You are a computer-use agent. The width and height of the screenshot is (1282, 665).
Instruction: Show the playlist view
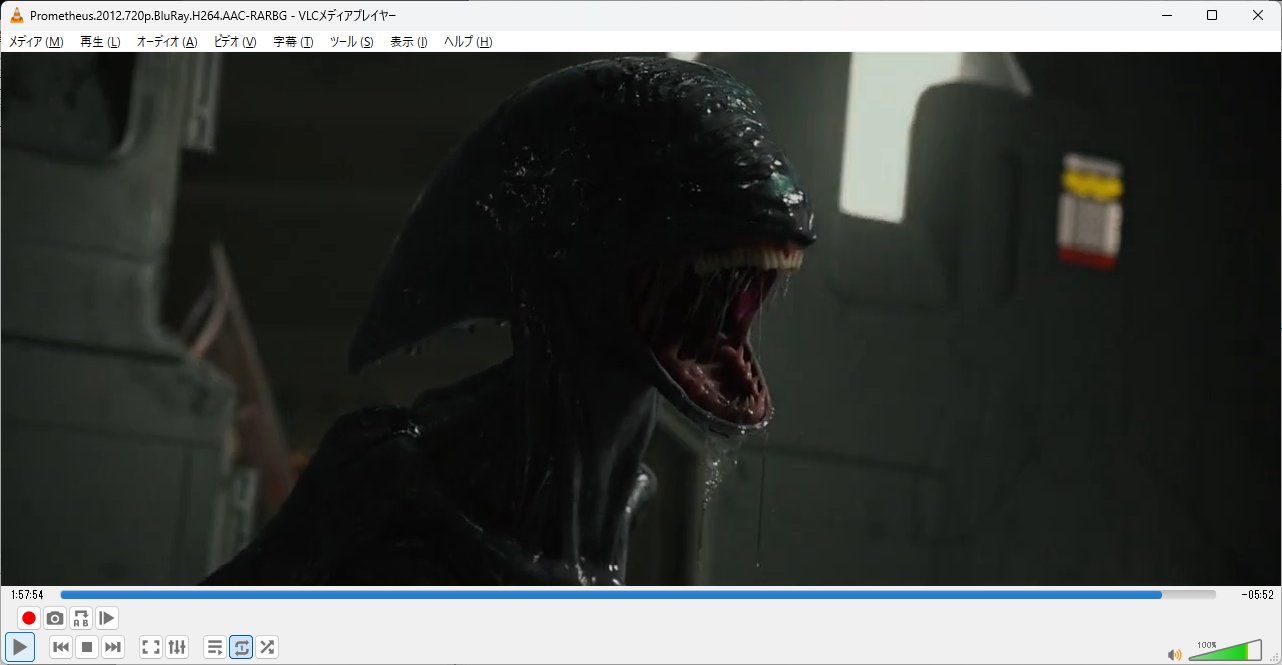point(215,647)
